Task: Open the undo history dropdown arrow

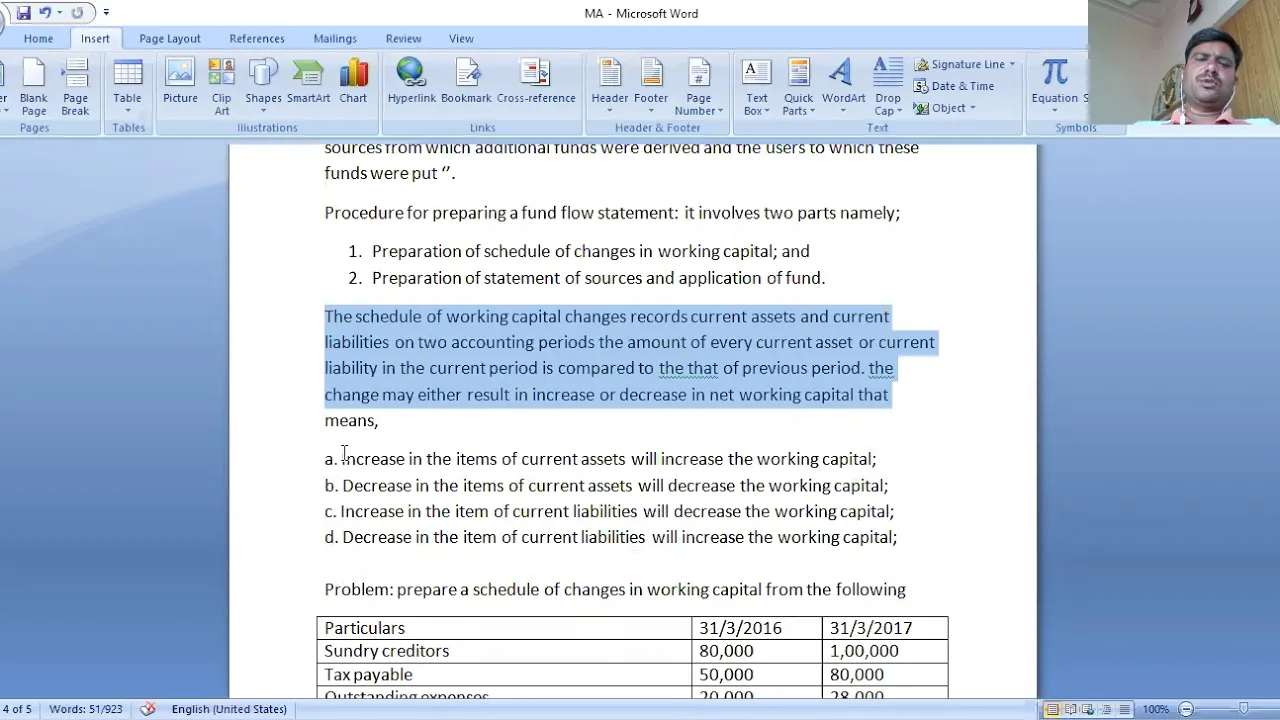Action: pyautogui.click(x=59, y=13)
